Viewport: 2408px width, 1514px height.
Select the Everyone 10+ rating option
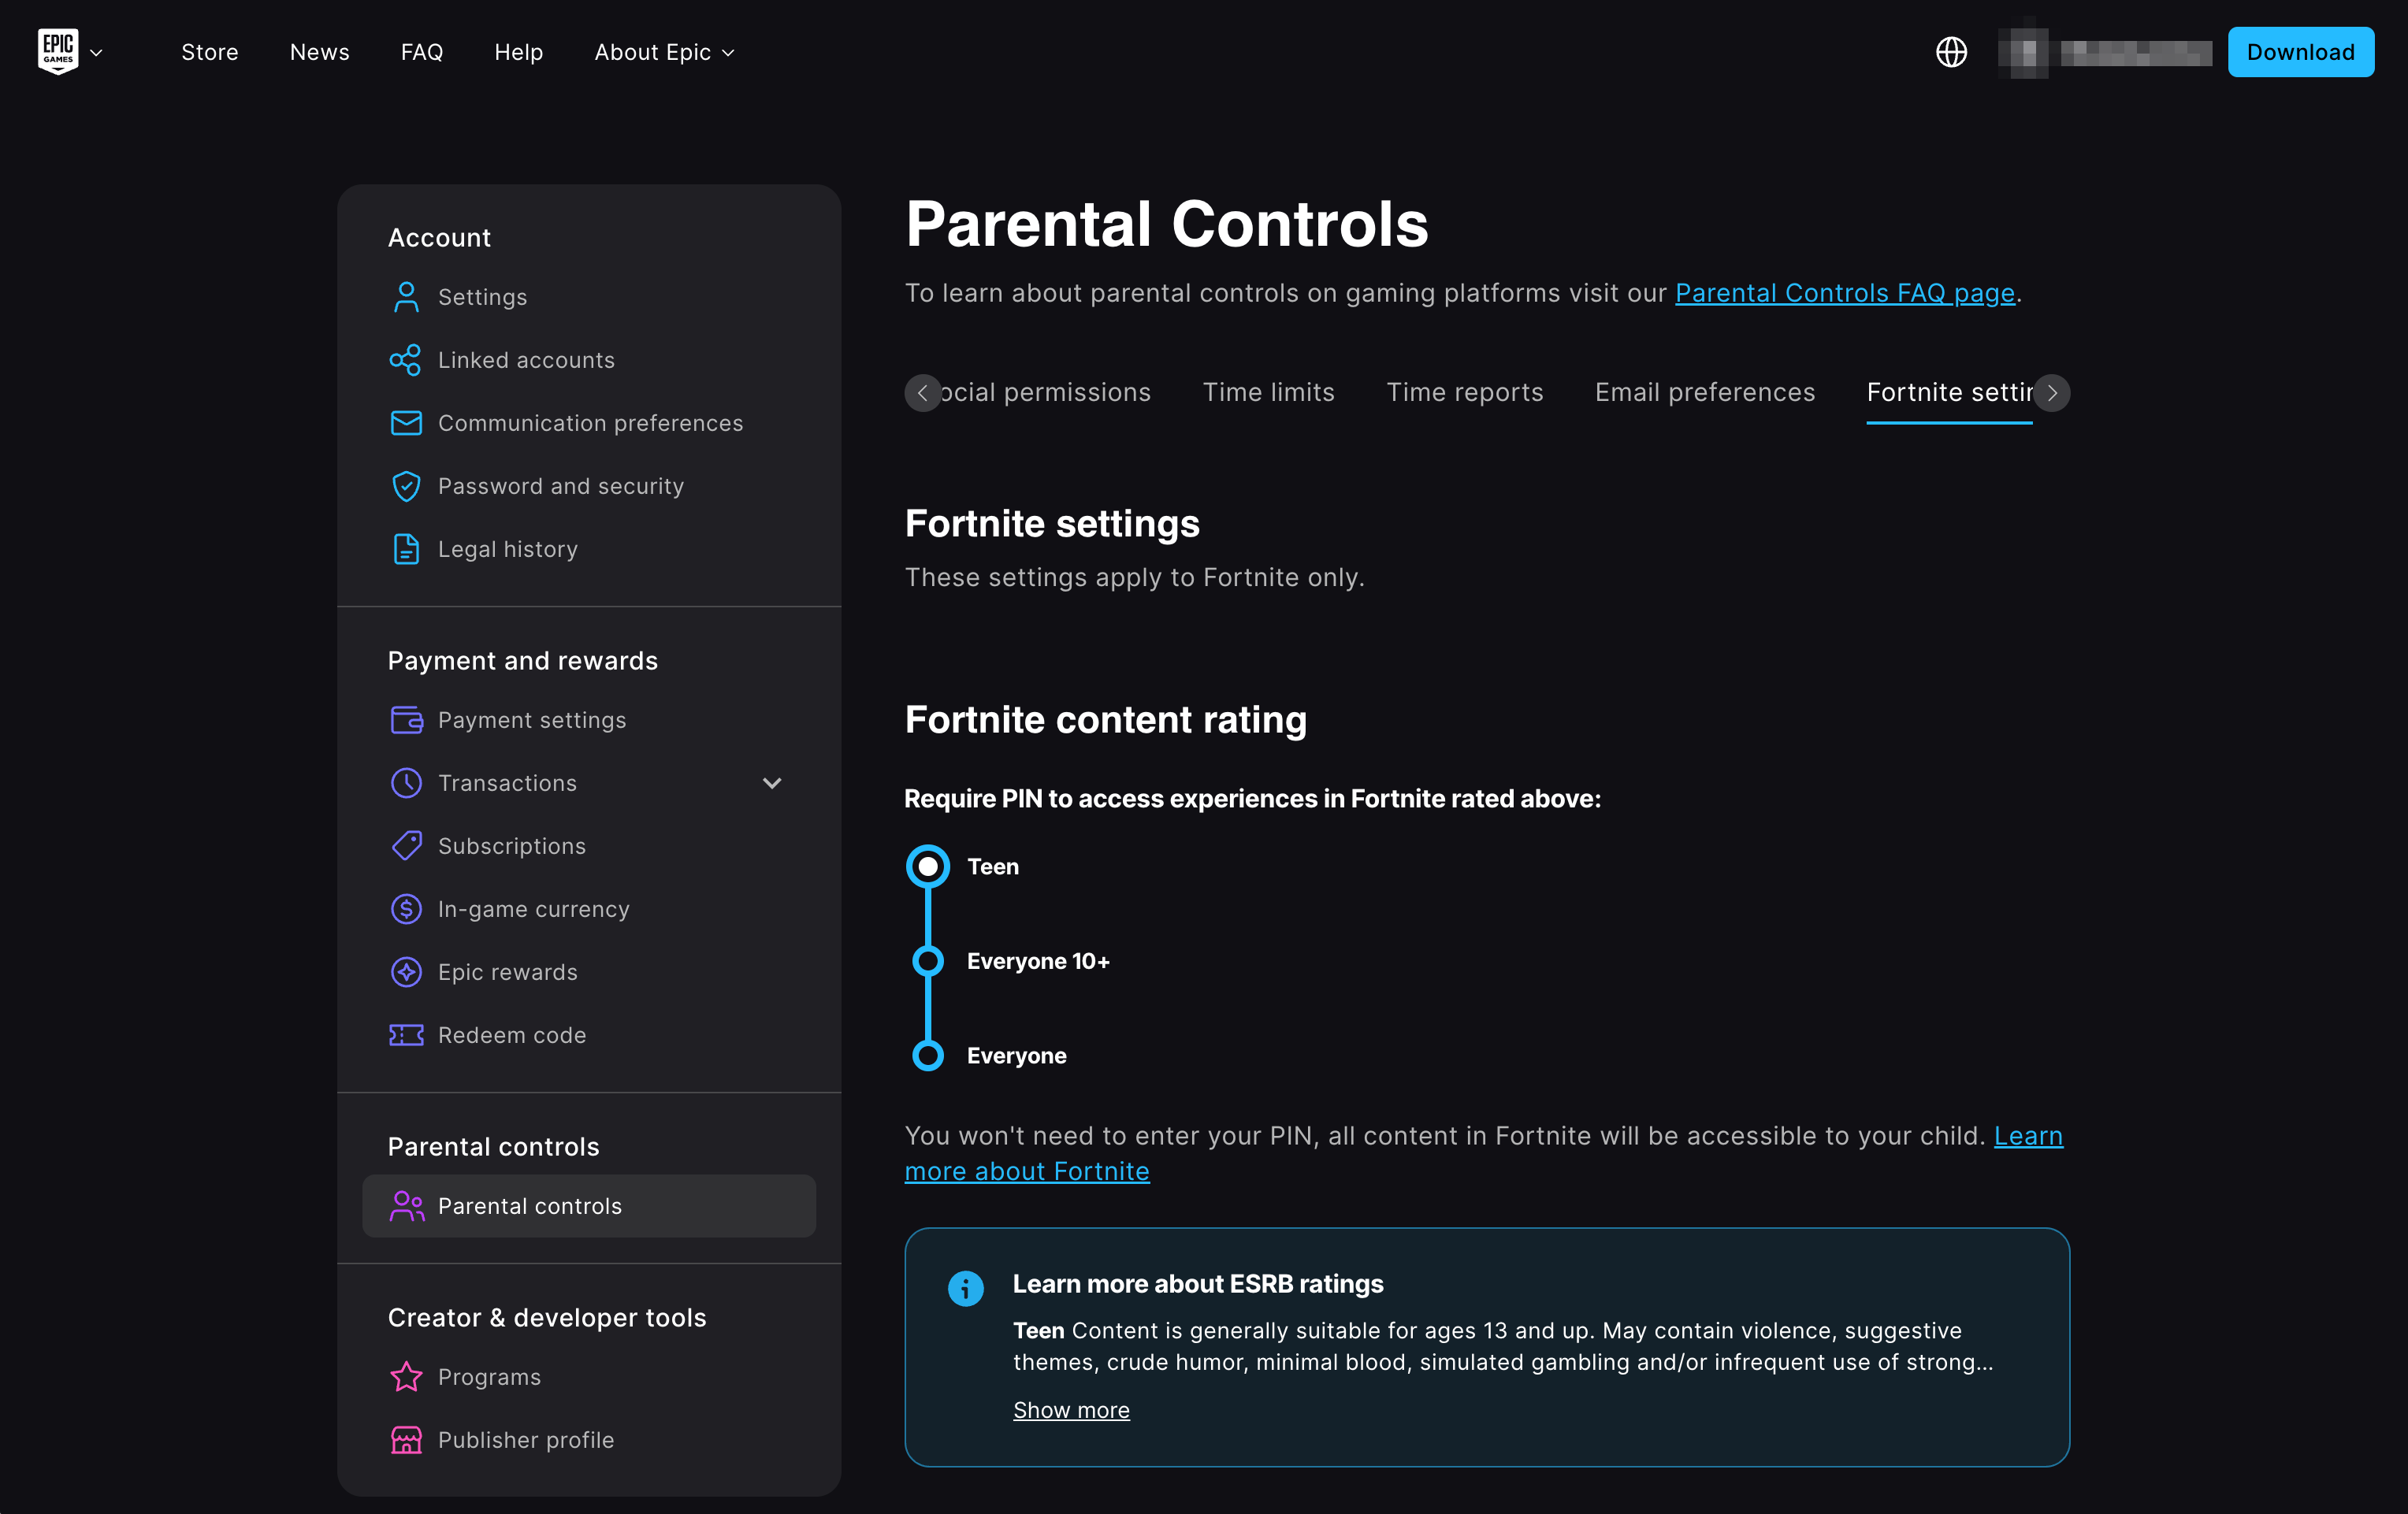click(x=928, y=961)
